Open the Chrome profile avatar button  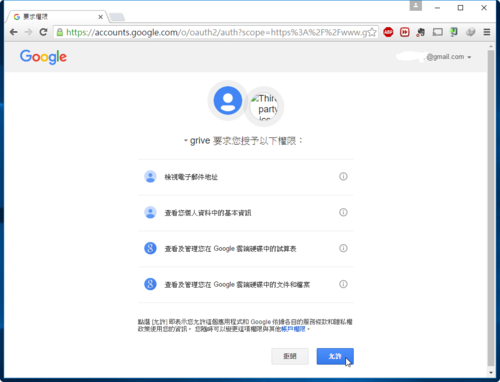point(416,5)
